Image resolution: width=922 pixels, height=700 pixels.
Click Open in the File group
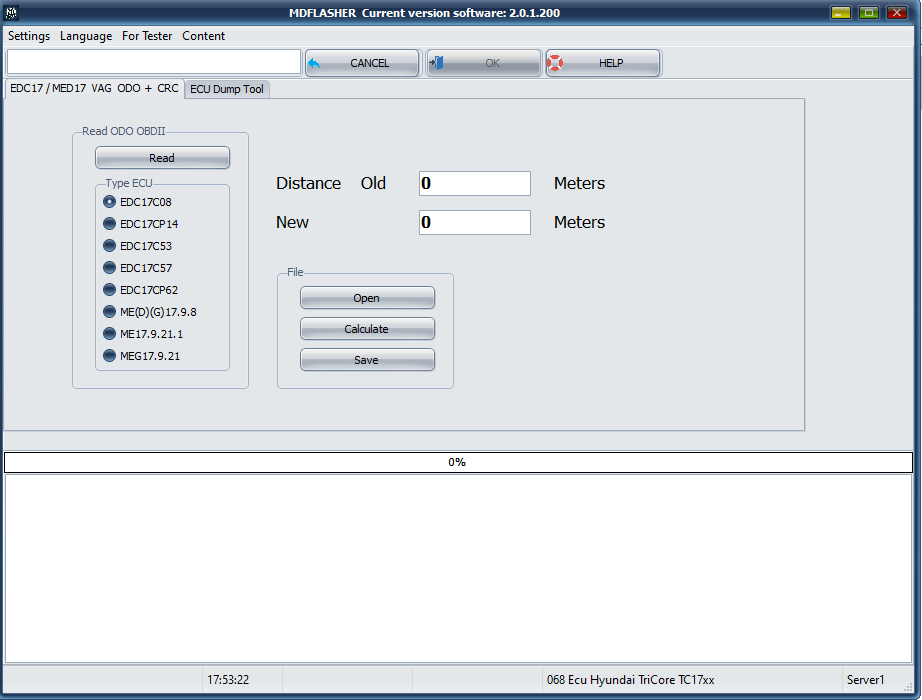[x=367, y=298]
